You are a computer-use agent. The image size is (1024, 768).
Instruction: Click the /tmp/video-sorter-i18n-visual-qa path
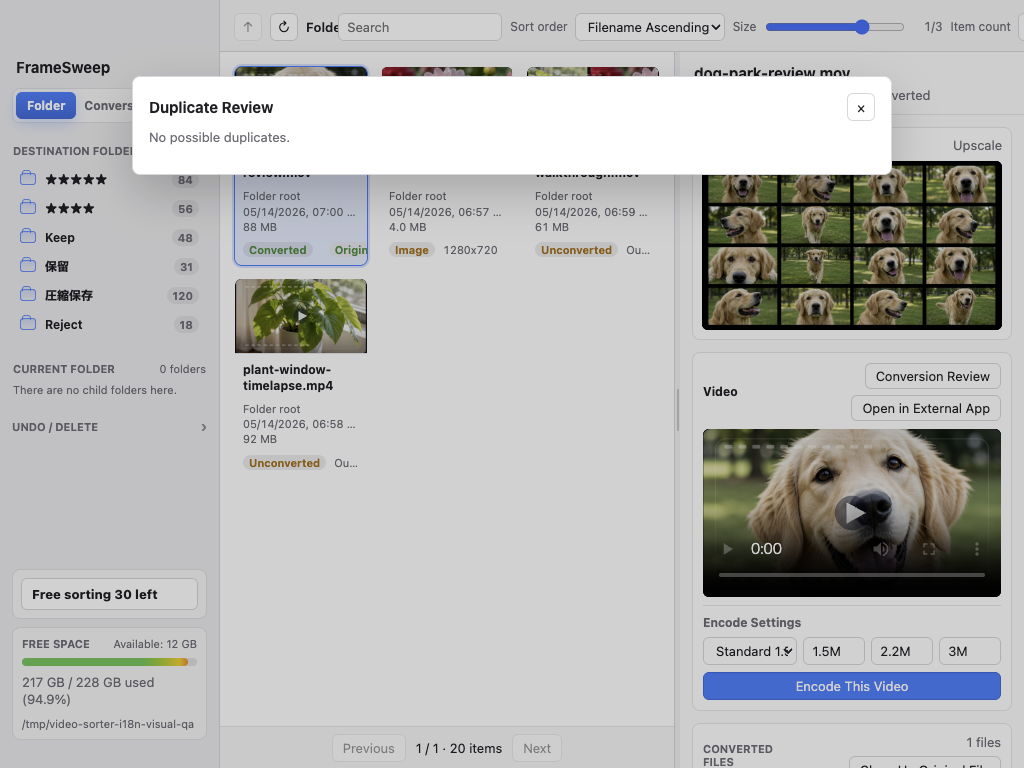108,724
